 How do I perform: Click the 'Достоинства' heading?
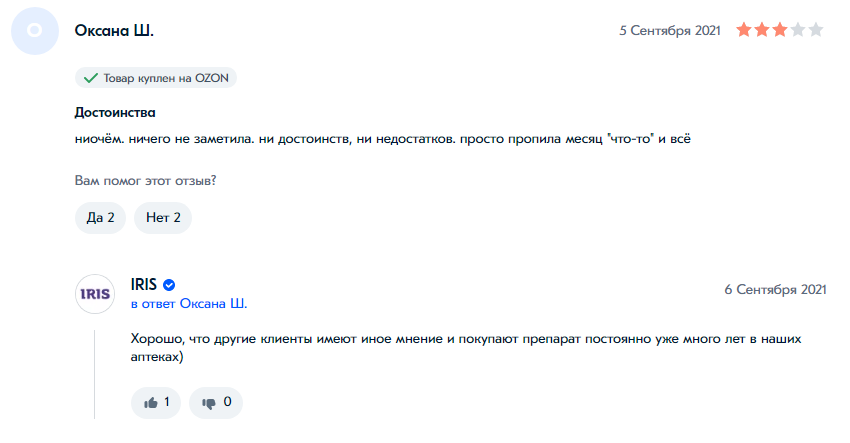(x=115, y=113)
